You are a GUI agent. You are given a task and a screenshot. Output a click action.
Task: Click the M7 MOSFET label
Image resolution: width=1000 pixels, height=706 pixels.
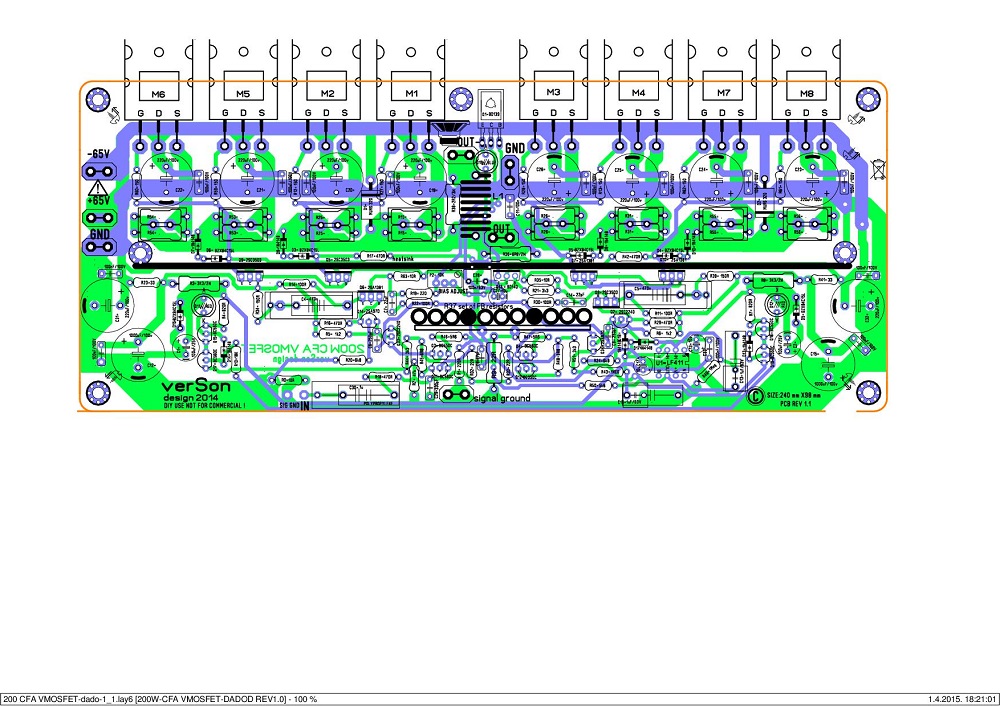[723, 93]
